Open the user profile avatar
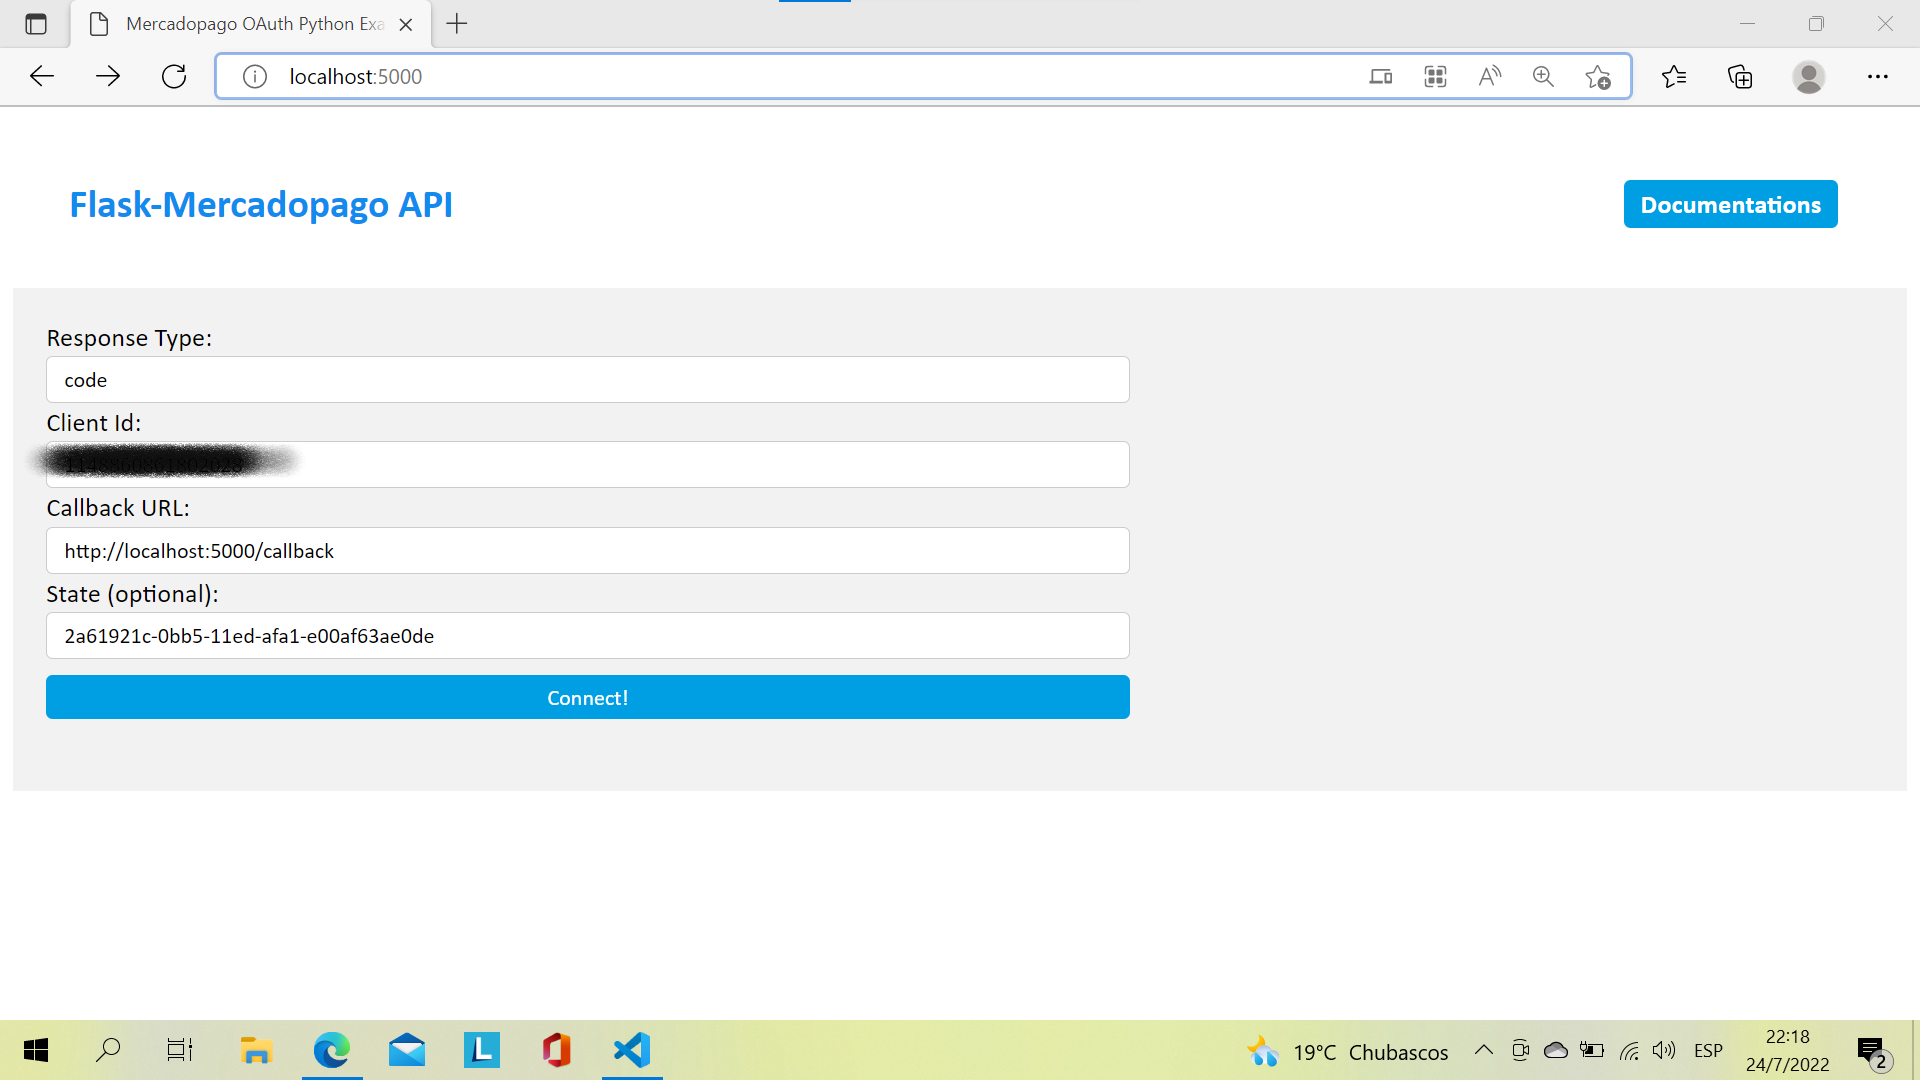The width and height of the screenshot is (1920, 1080). click(x=1808, y=76)
